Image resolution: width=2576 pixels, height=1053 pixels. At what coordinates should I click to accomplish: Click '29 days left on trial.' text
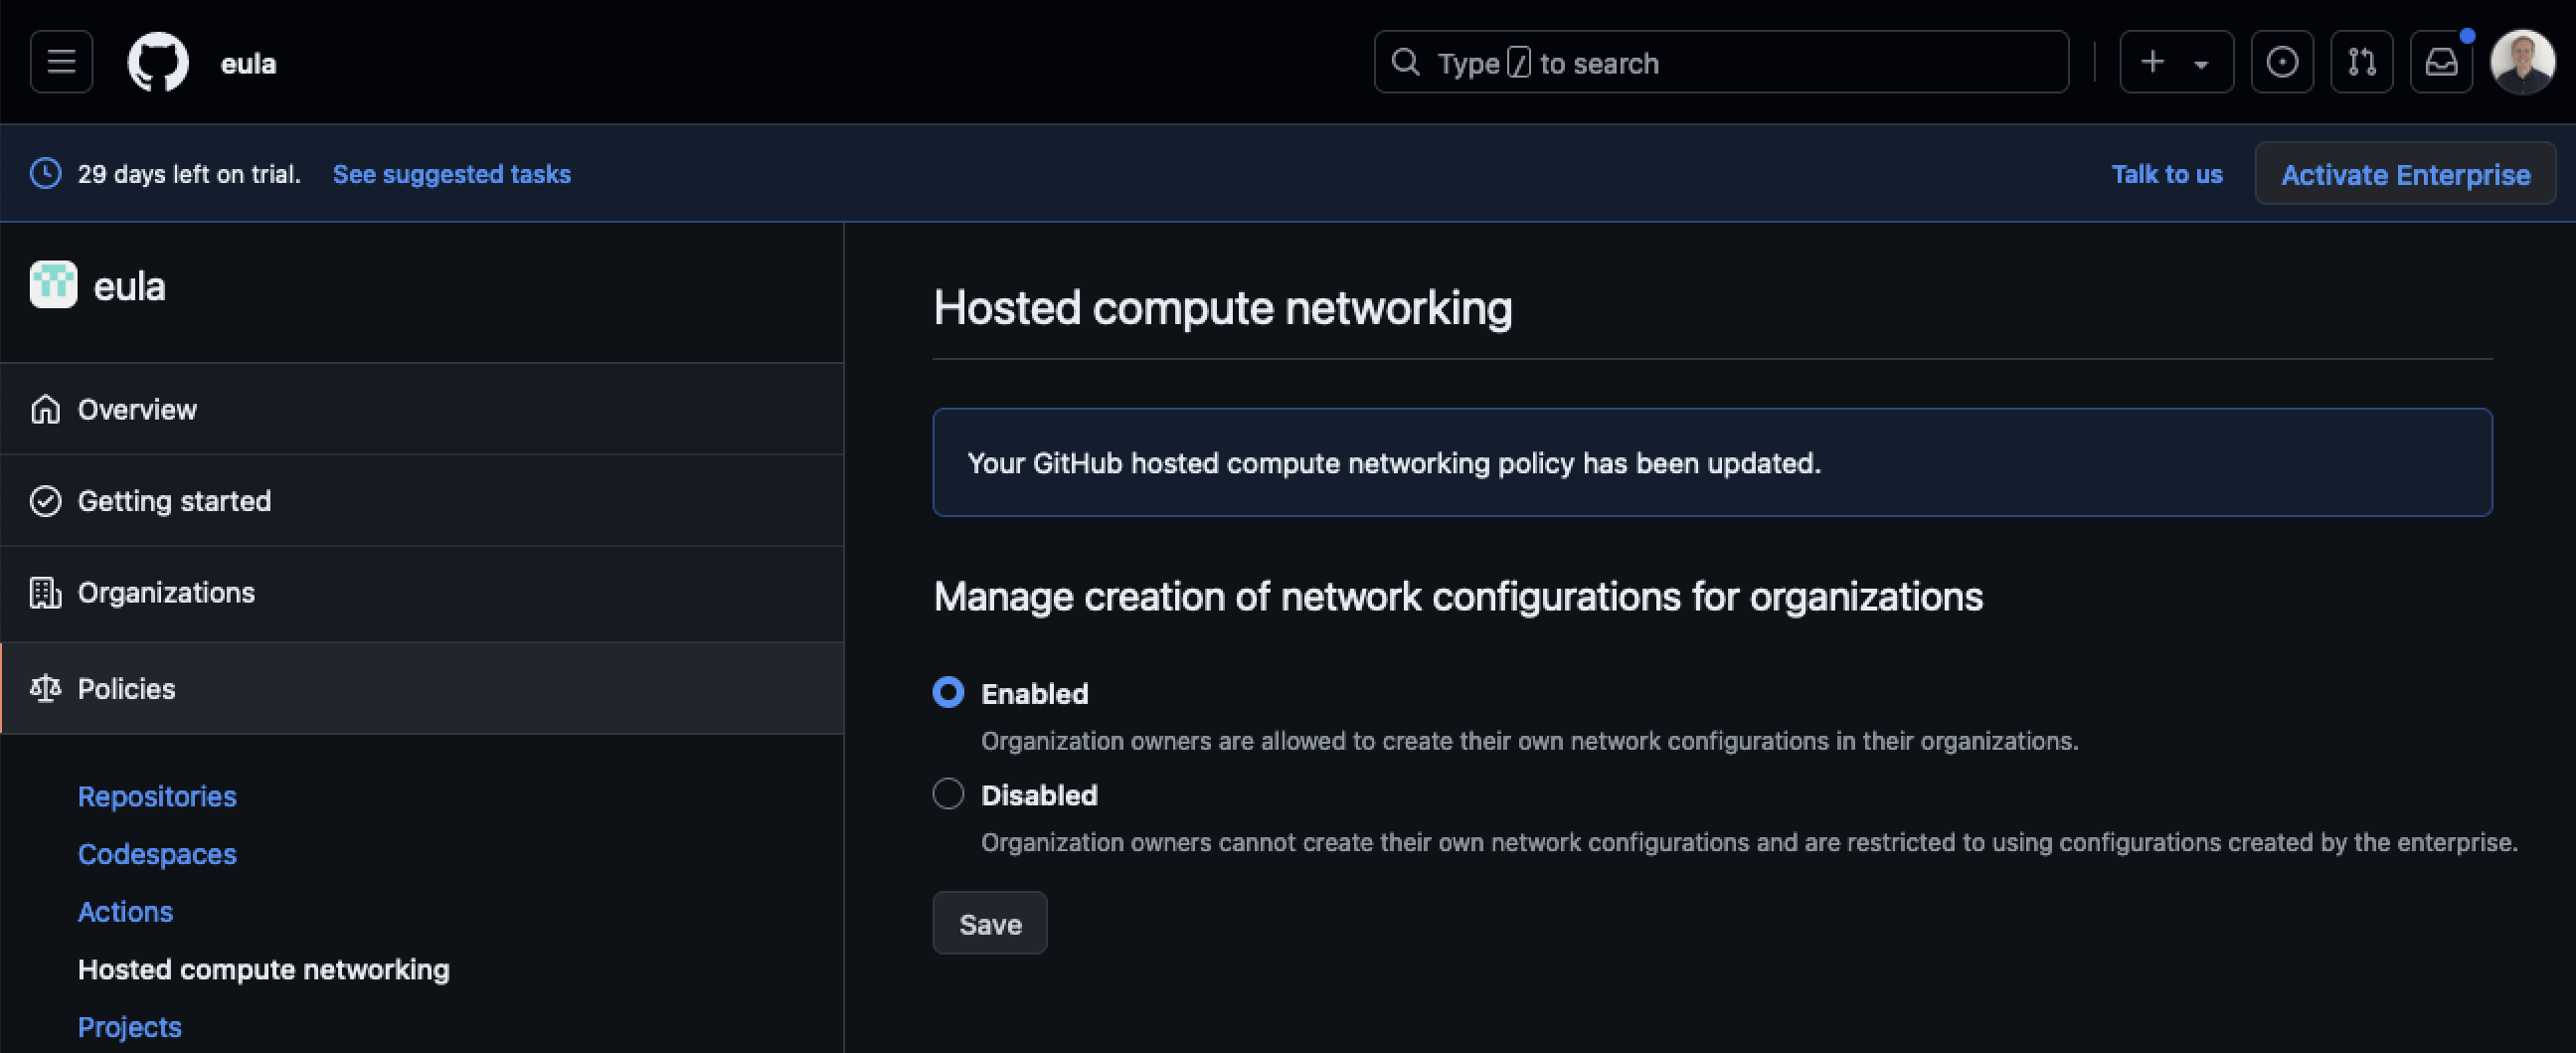[189, 174]
